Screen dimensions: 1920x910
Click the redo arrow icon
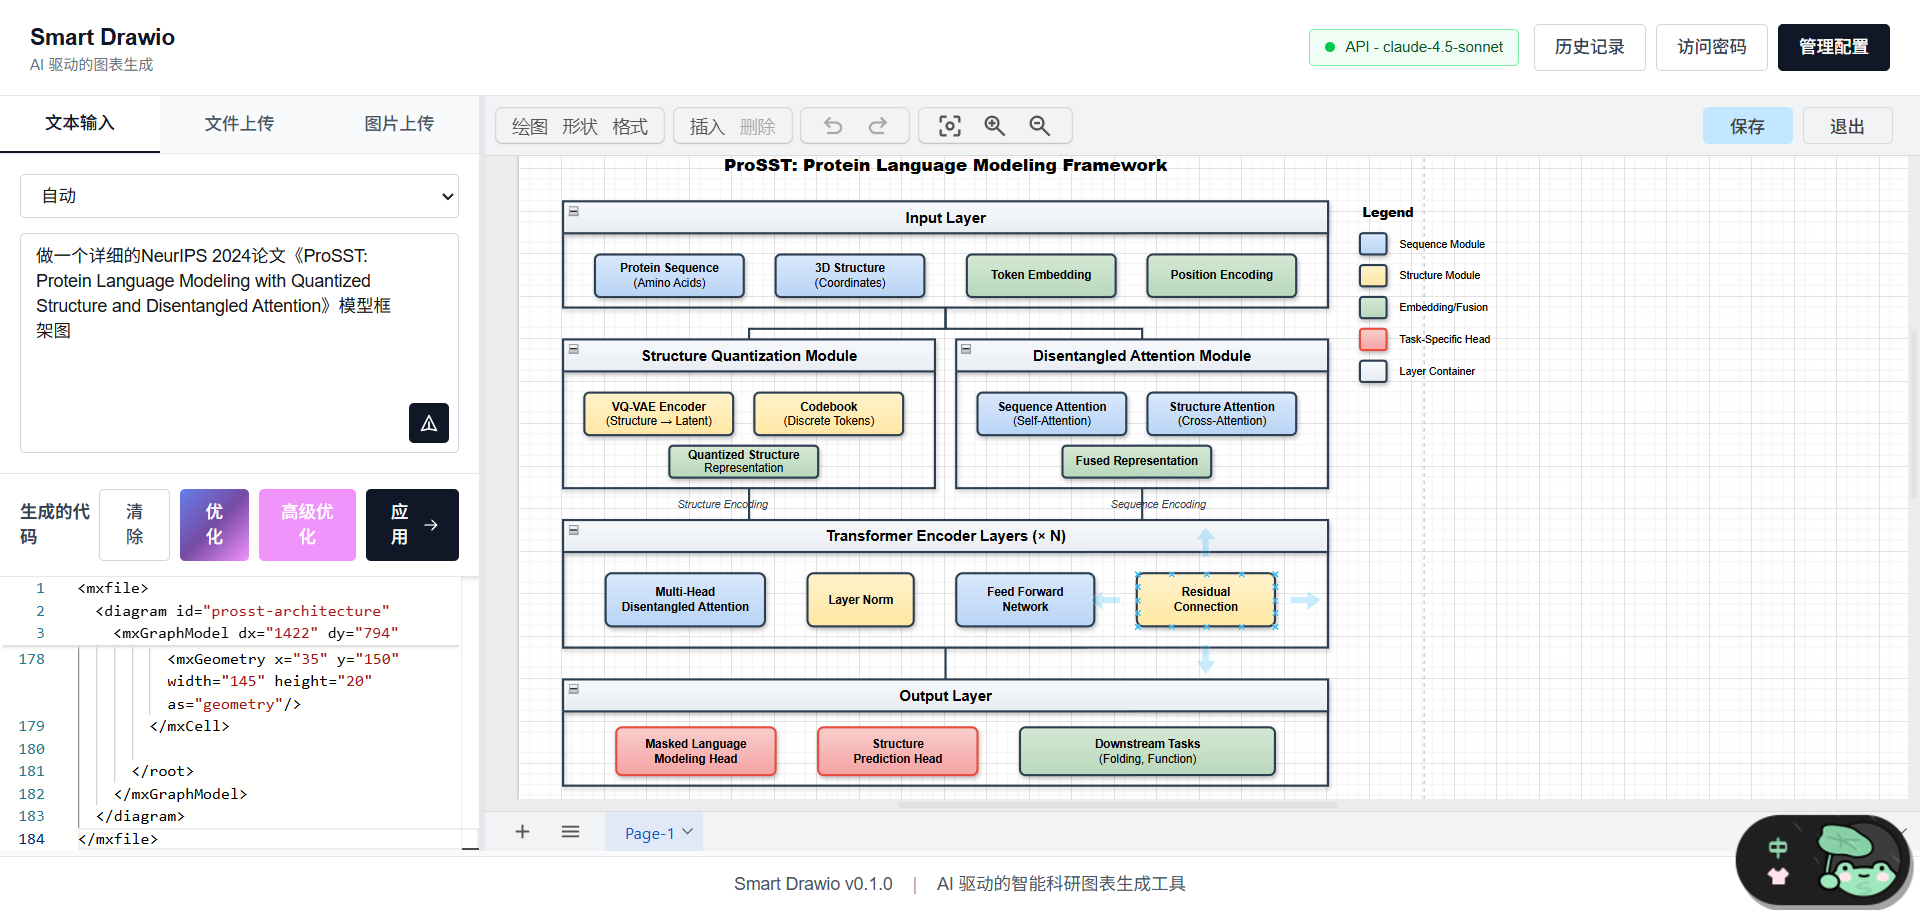point(877,126)
